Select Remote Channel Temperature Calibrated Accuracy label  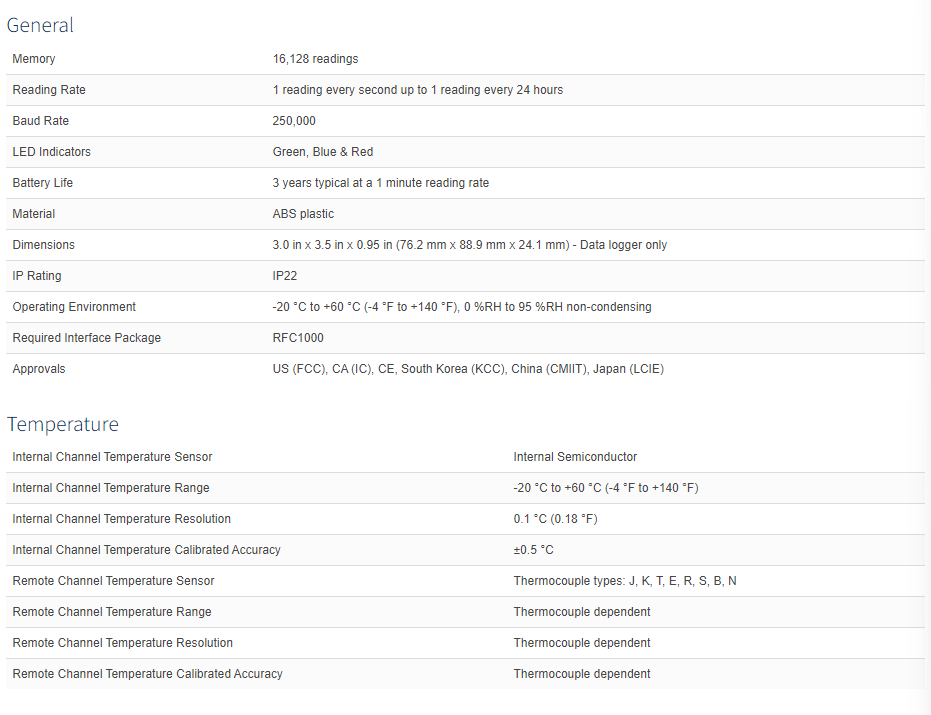pos(147,673)
